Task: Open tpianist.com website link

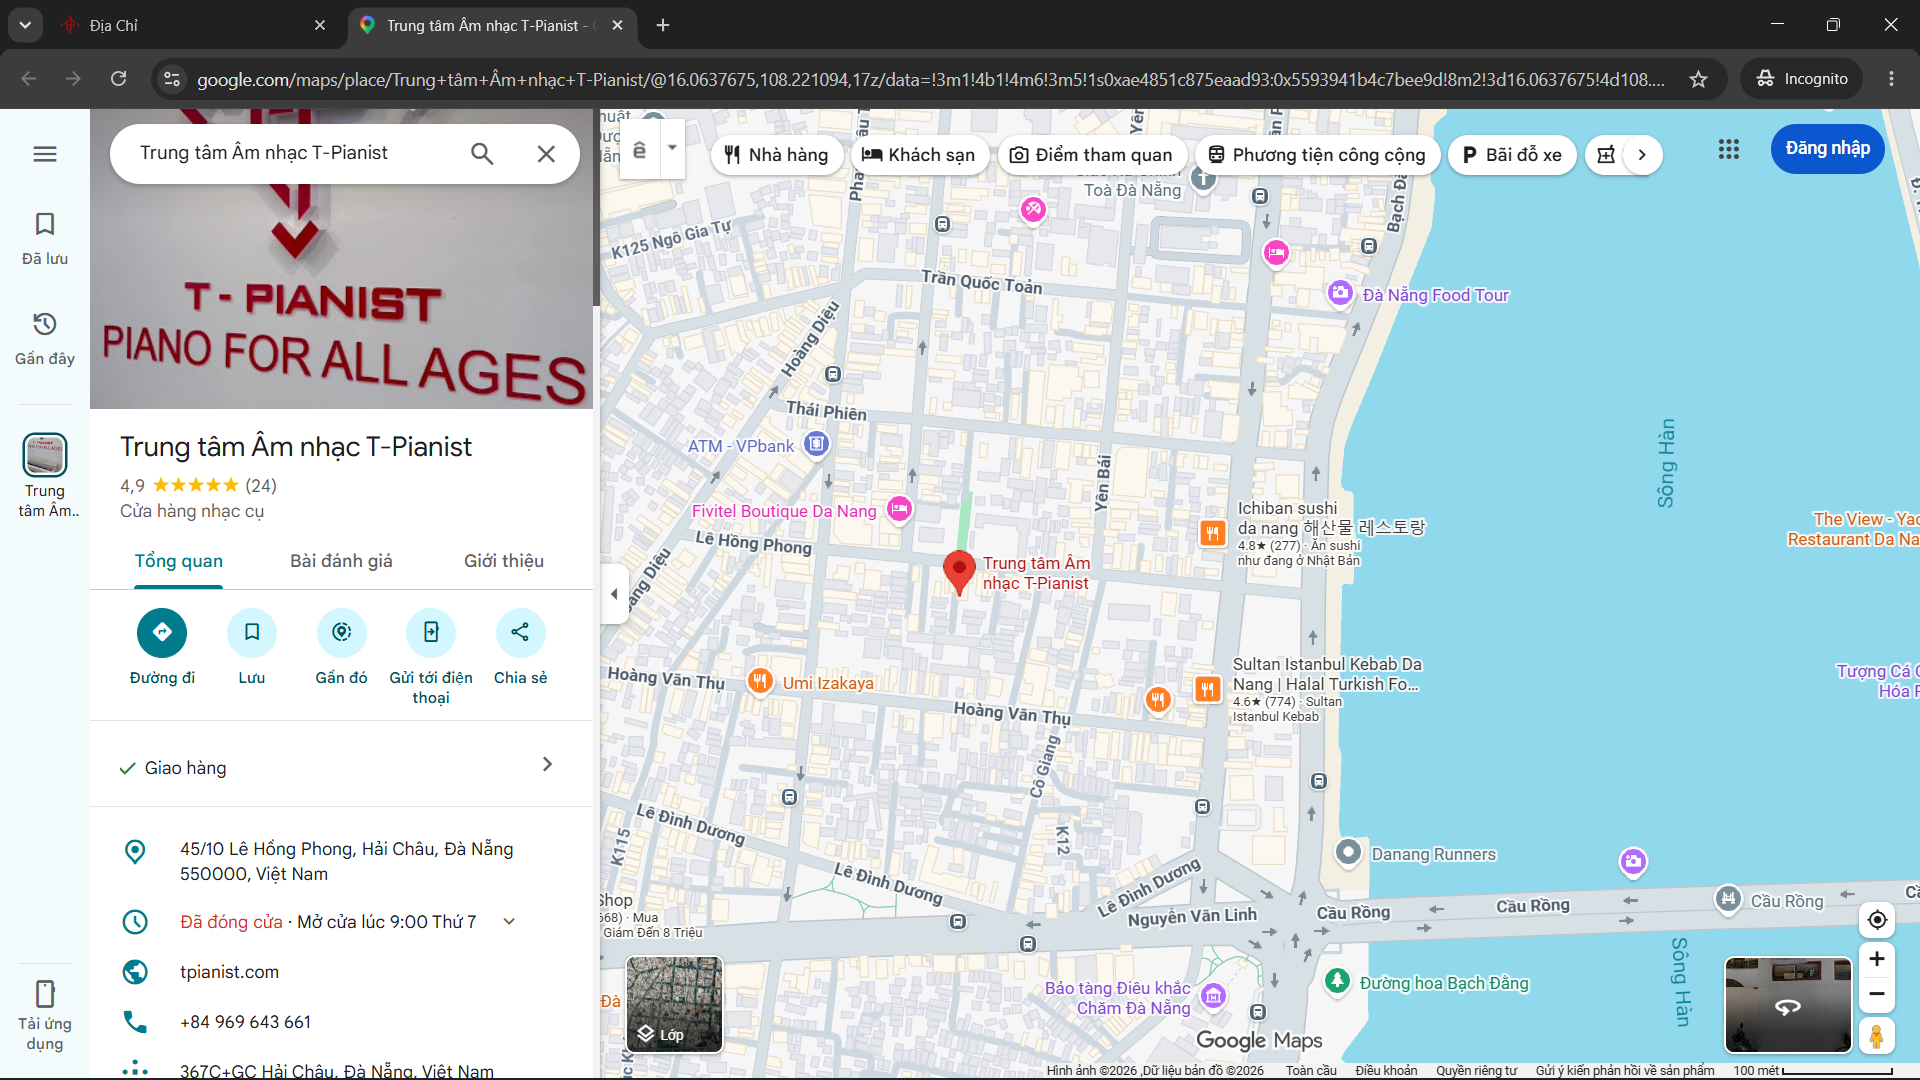Action: click(x=229, y=972)
